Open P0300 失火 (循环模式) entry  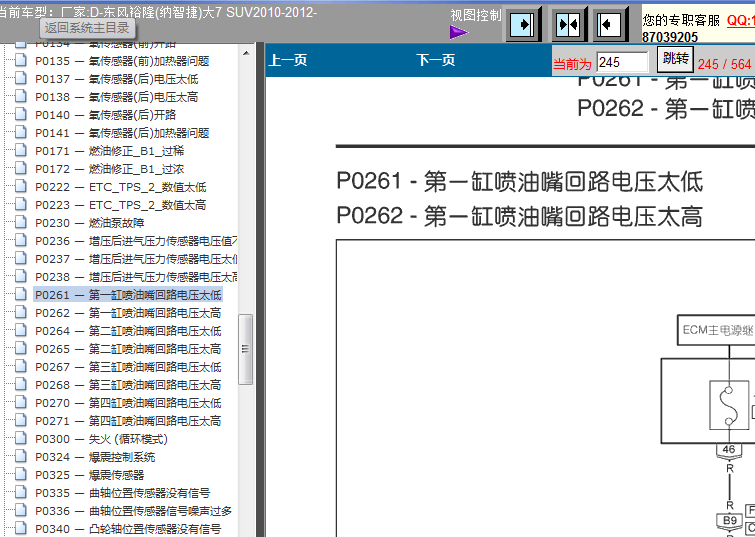tap(102, 439)
